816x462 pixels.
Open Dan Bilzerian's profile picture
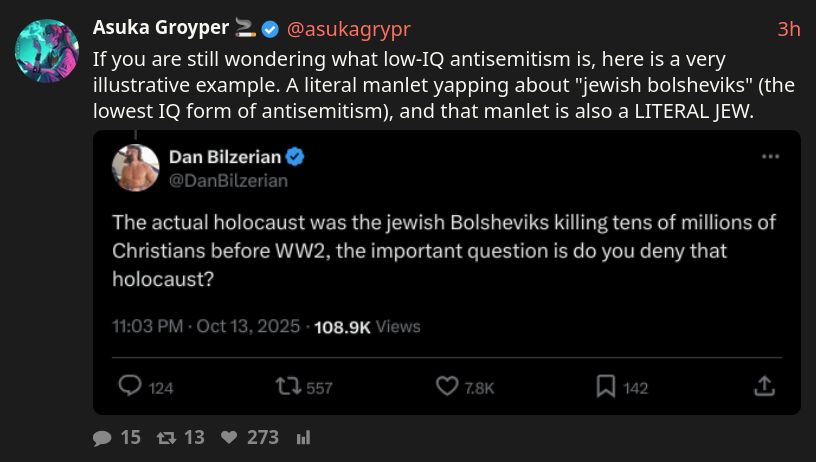point(135,168)
